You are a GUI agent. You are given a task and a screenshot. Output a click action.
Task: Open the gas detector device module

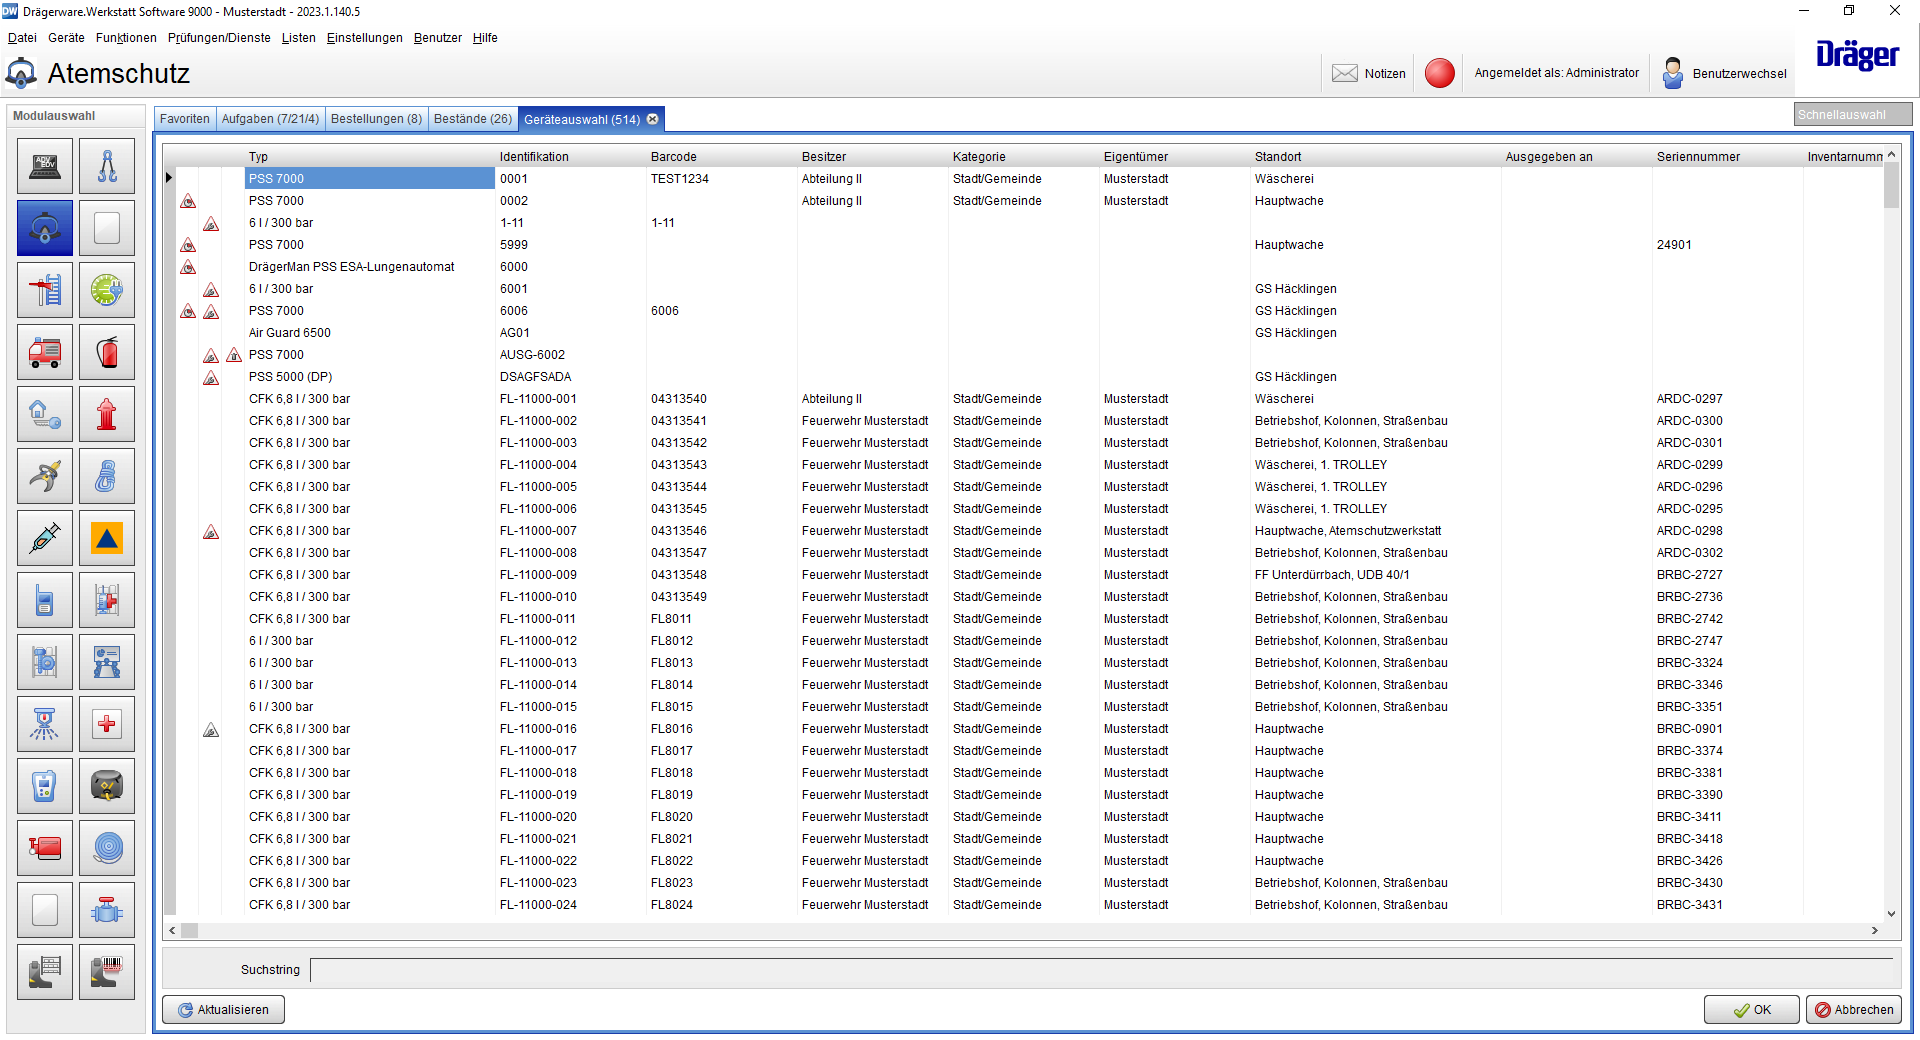(45, 786)
